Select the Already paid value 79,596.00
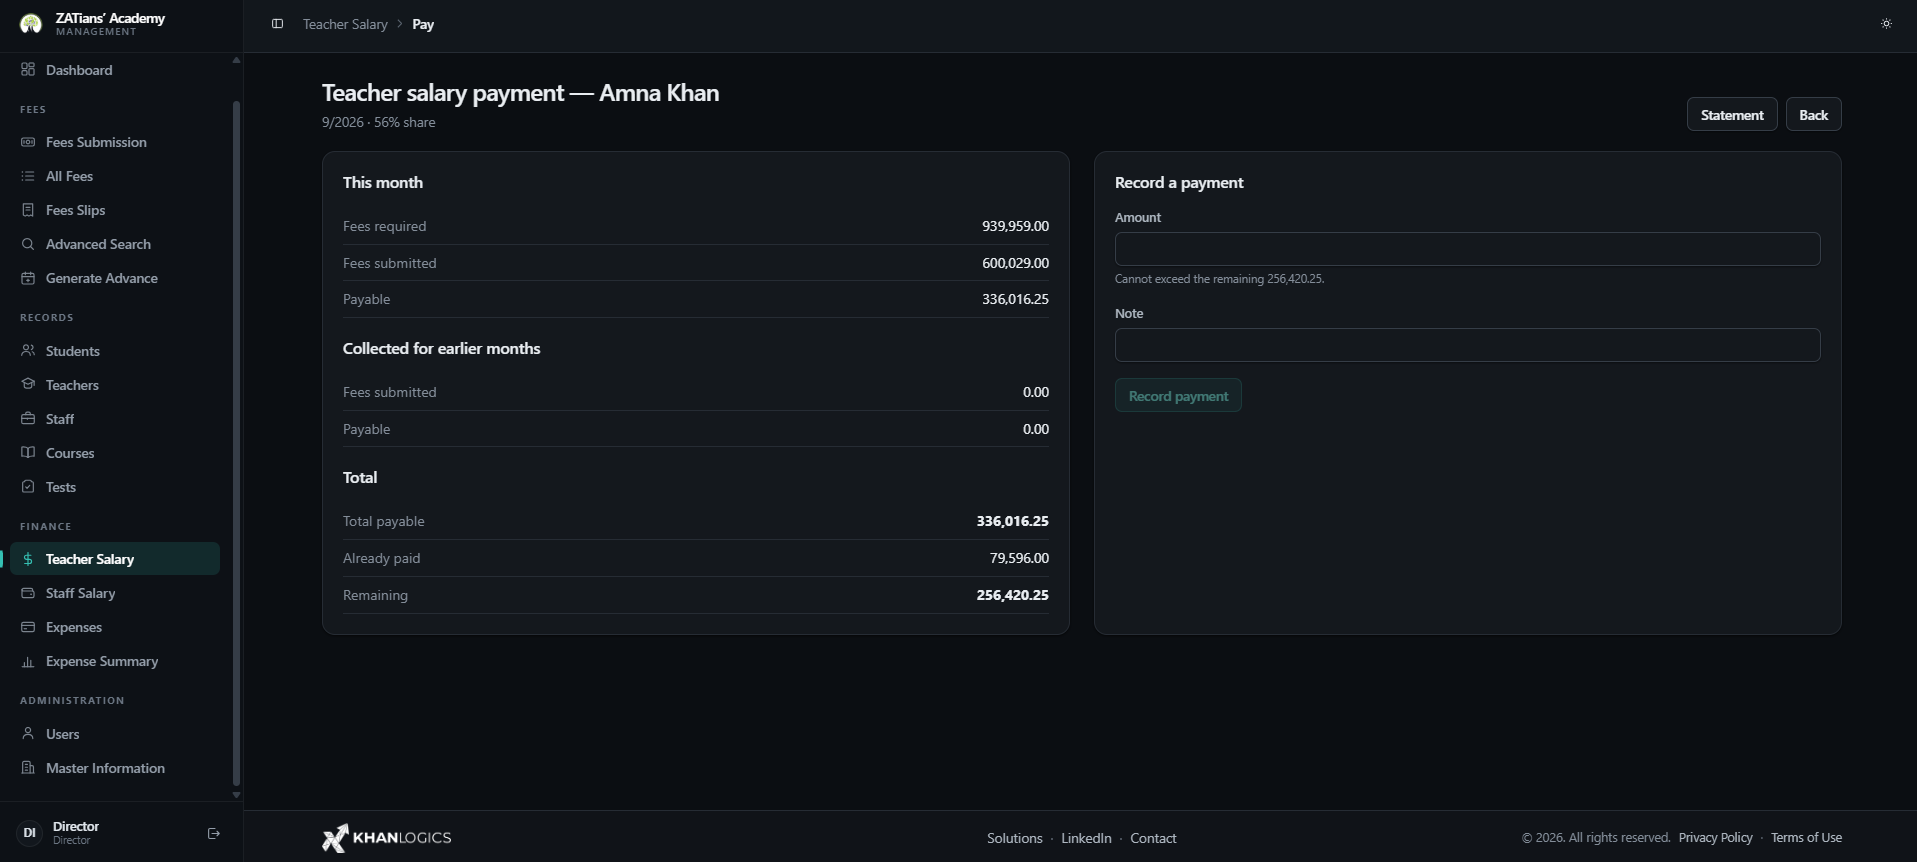The width and height of the screenshot is (1917, 862). [1019, 558]
